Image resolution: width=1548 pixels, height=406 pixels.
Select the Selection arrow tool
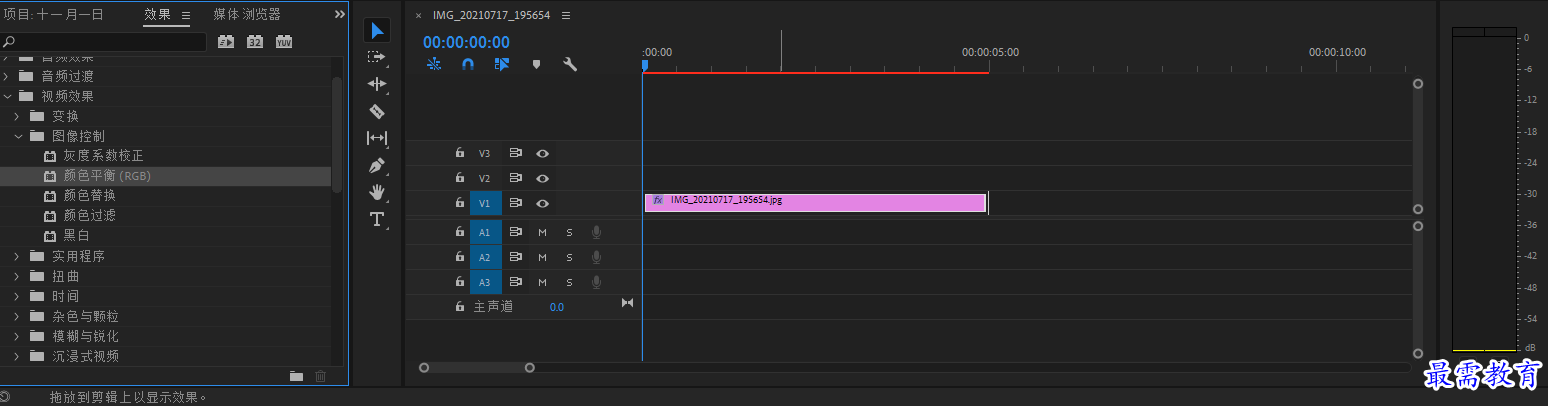point(377,30)
